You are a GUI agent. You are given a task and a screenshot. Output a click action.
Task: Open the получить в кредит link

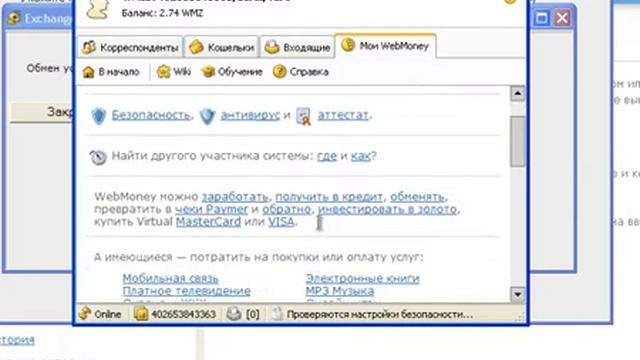tap(329, 197)
